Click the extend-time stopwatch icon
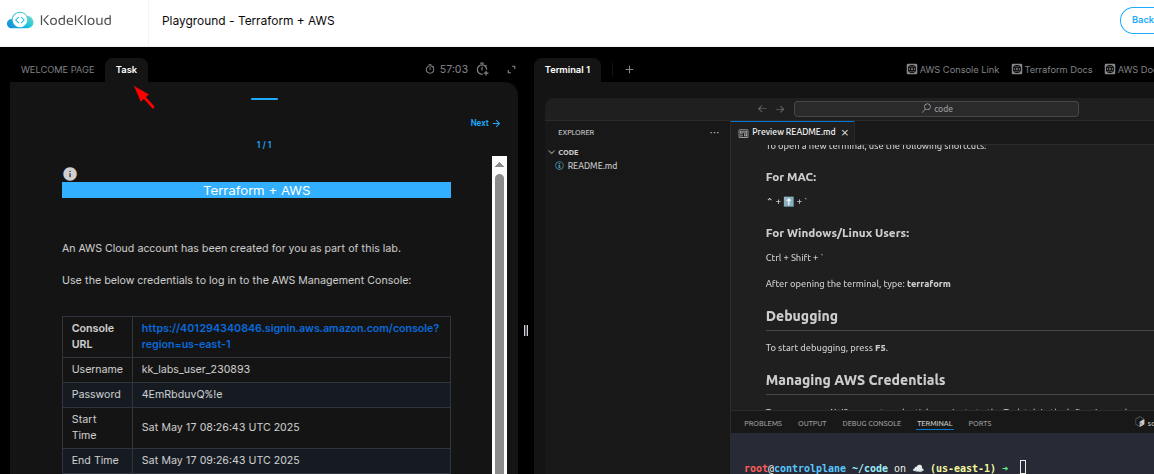Viewport: 1154px width, 474px height. click(x=483, y=69)
